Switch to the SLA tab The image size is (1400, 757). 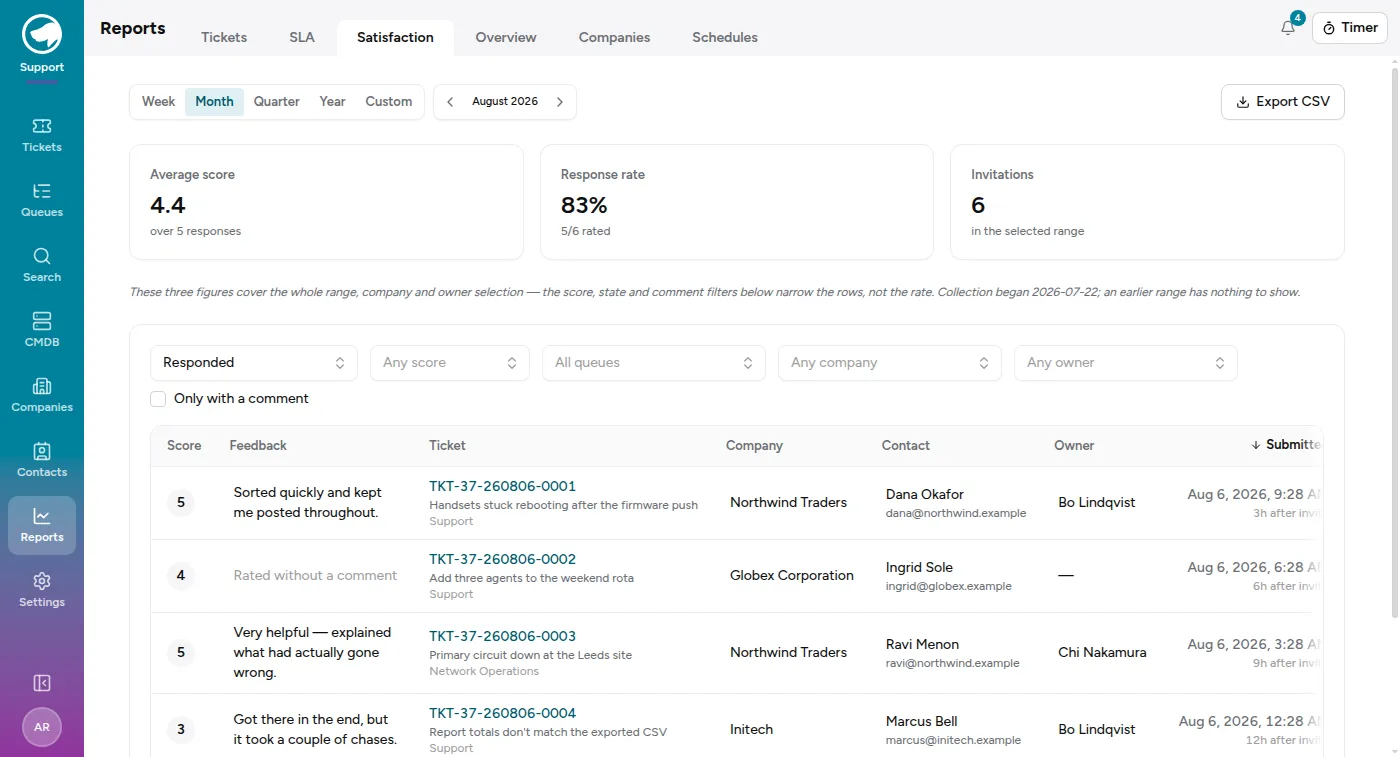(302, 38)
